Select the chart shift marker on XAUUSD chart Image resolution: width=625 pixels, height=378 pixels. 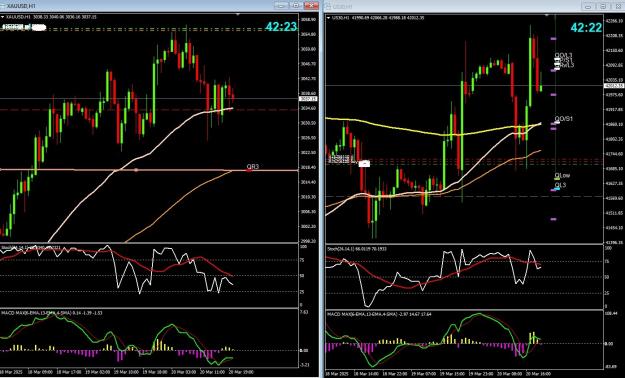pos(238,14)
